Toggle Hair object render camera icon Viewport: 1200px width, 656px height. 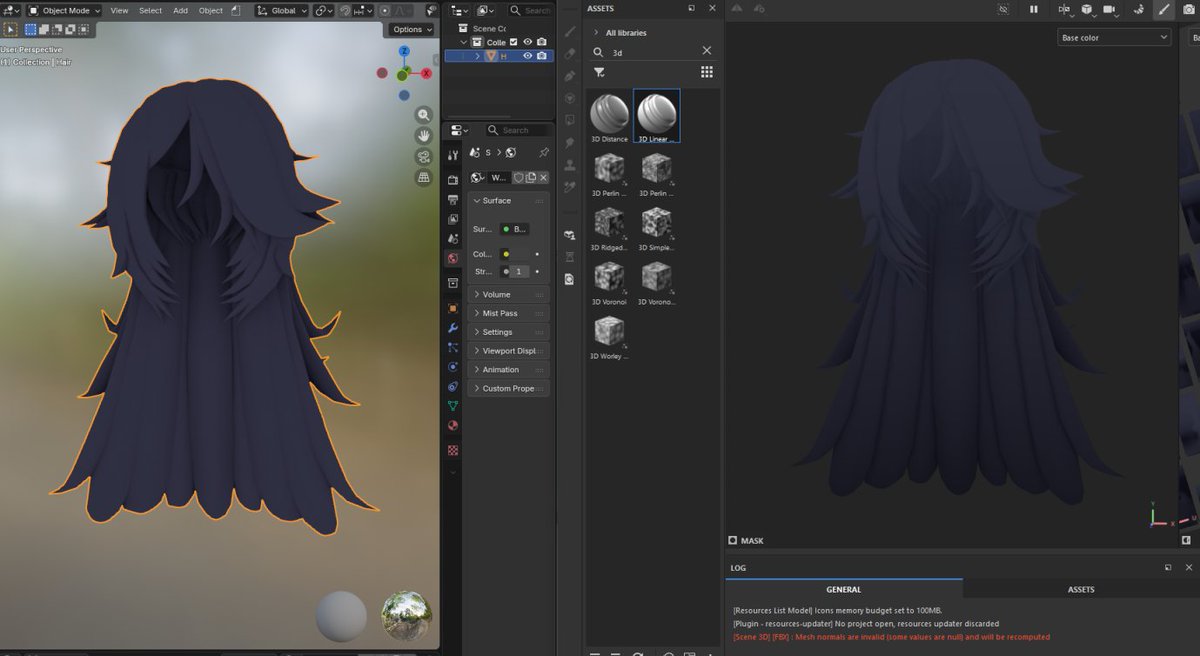[542, 56]
